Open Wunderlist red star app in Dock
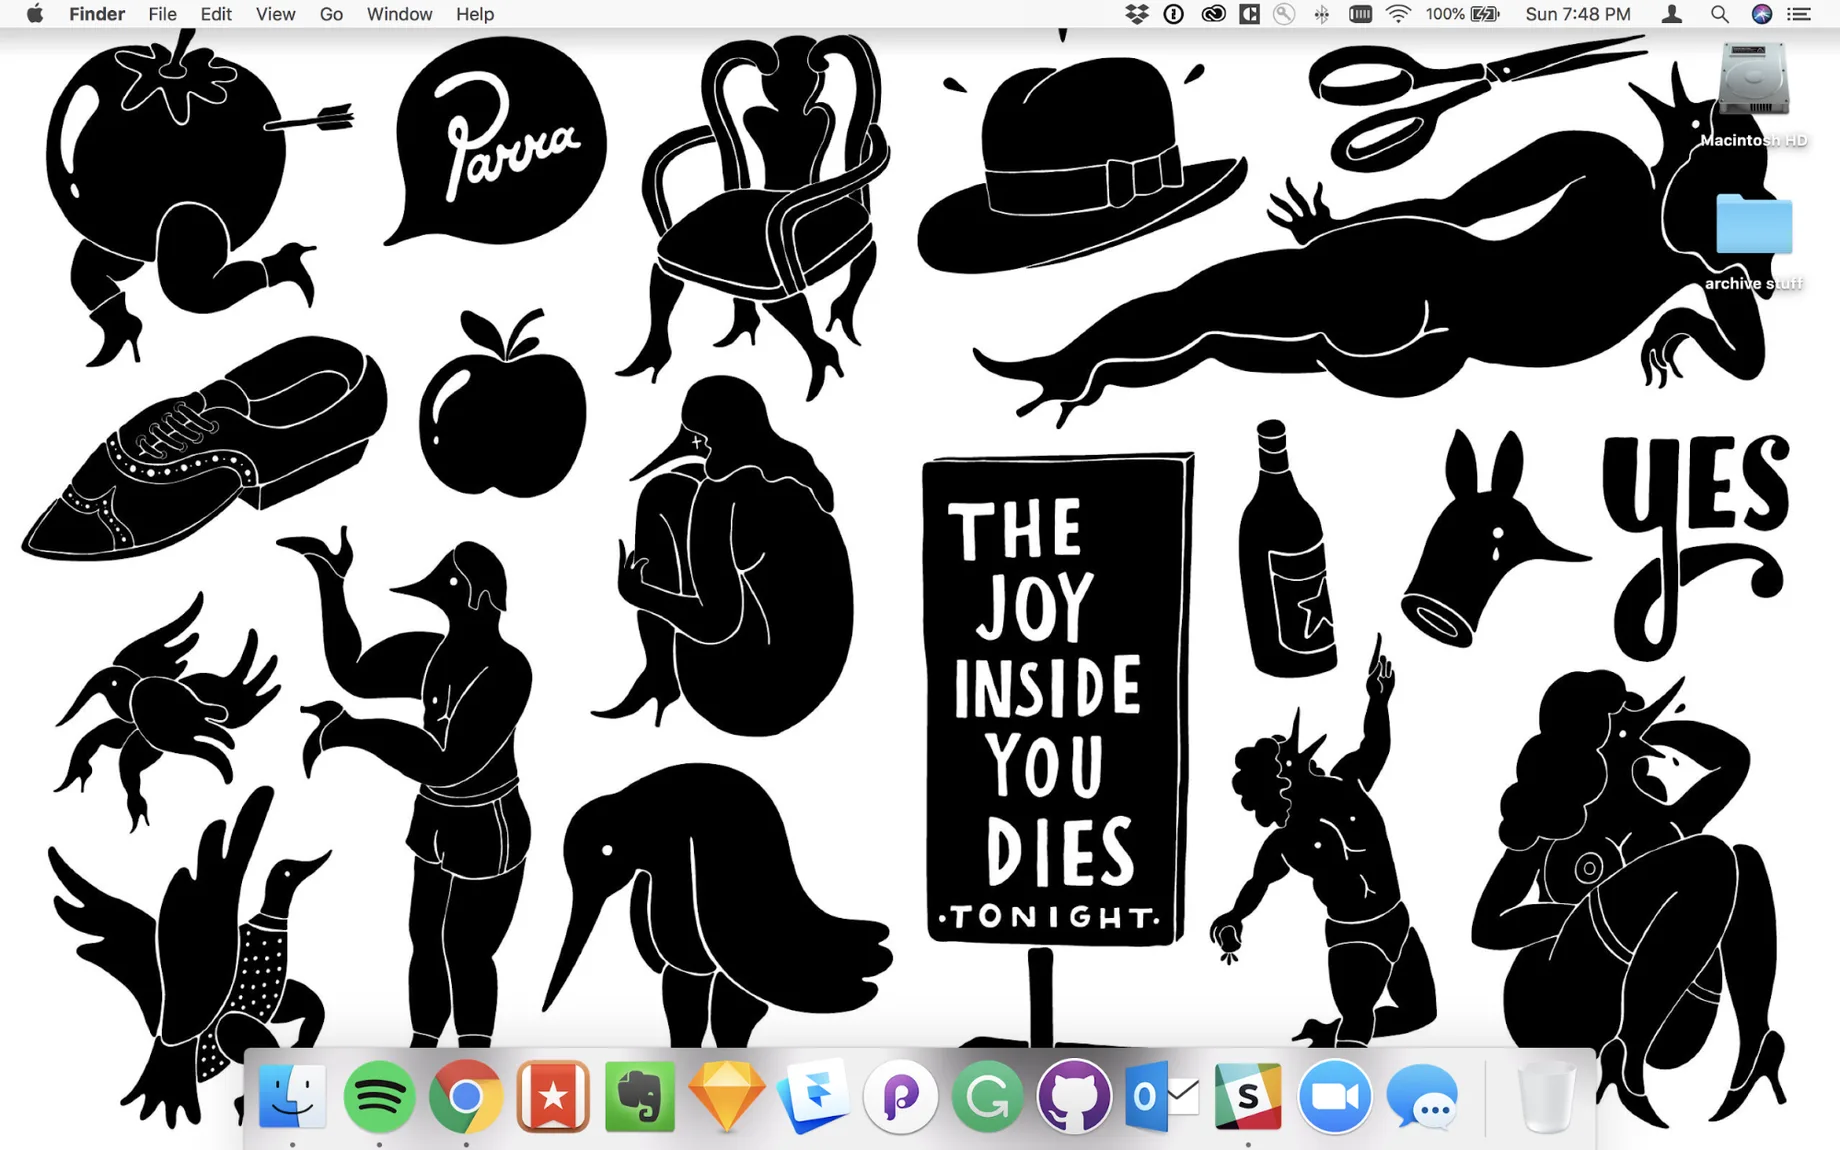1840x1150 pixels. coord(553,1097)
